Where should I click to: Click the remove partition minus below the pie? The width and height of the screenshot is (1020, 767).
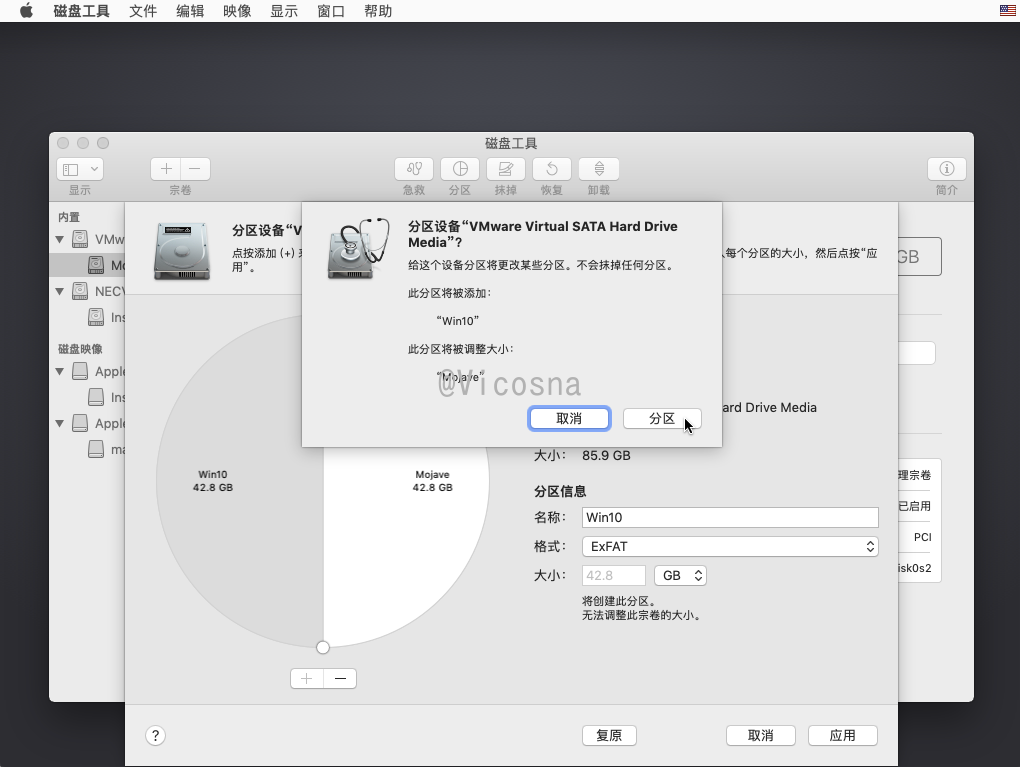click(340, 679)
